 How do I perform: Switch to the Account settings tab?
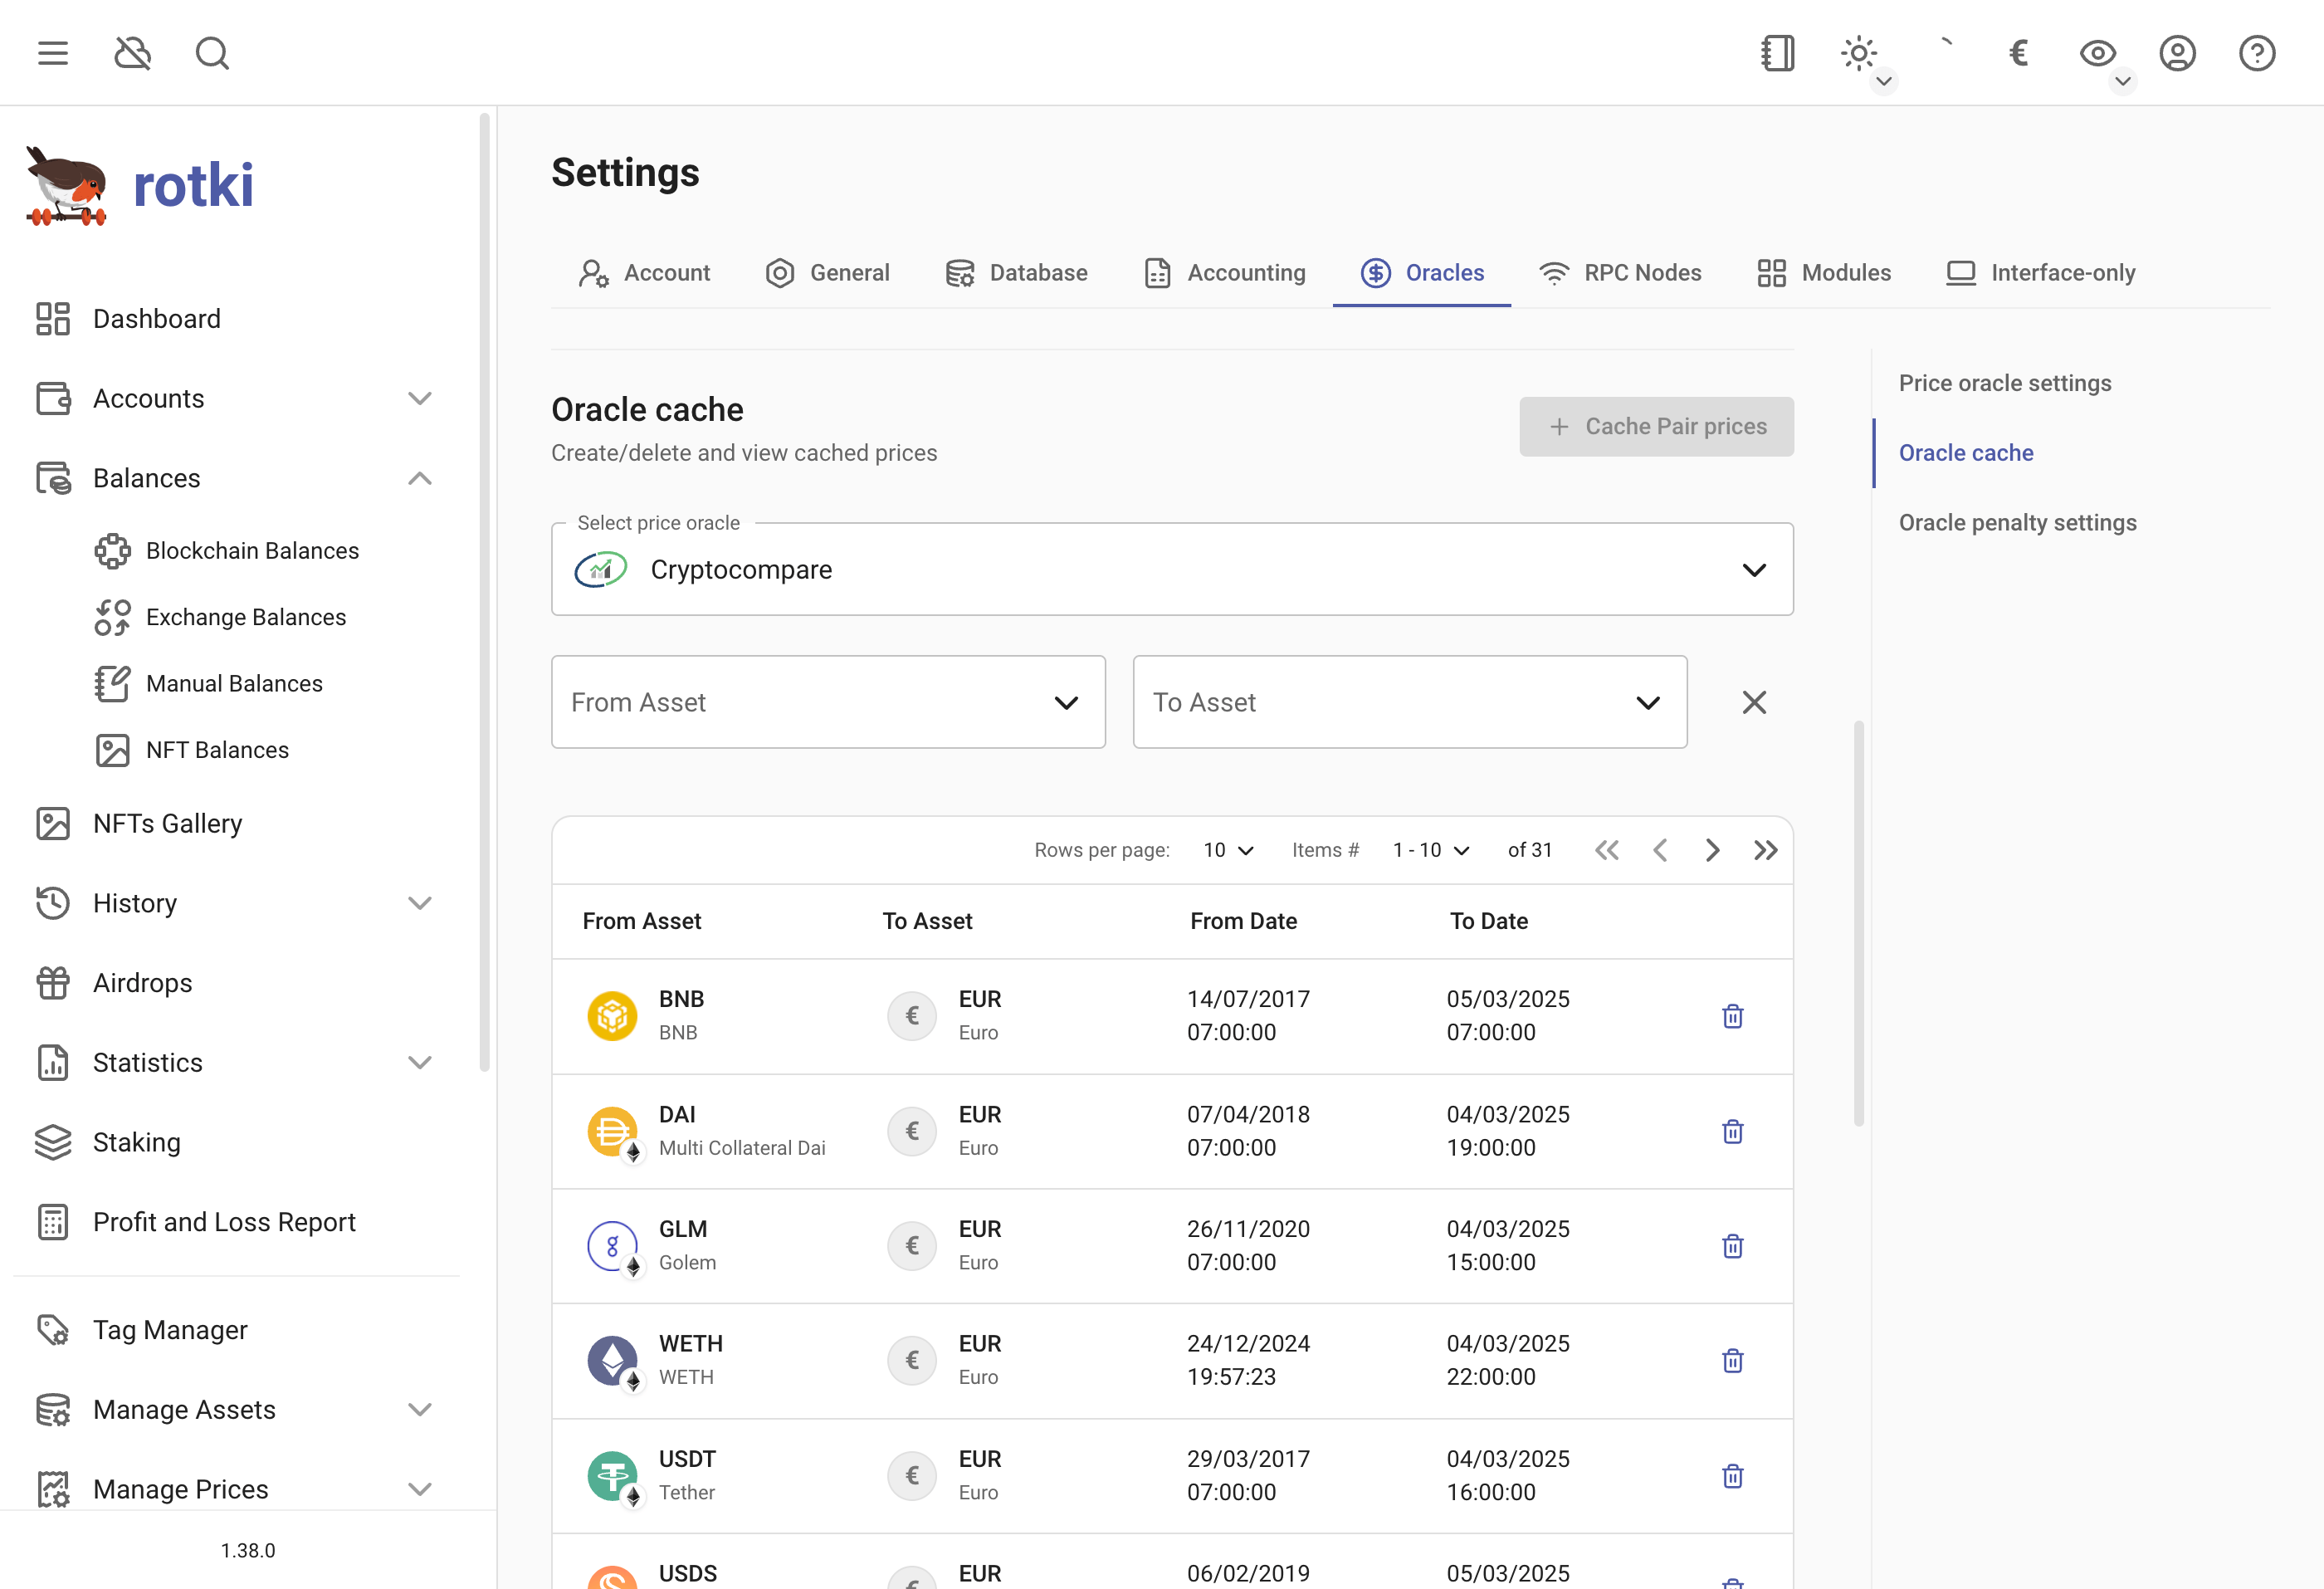point(644,273)
